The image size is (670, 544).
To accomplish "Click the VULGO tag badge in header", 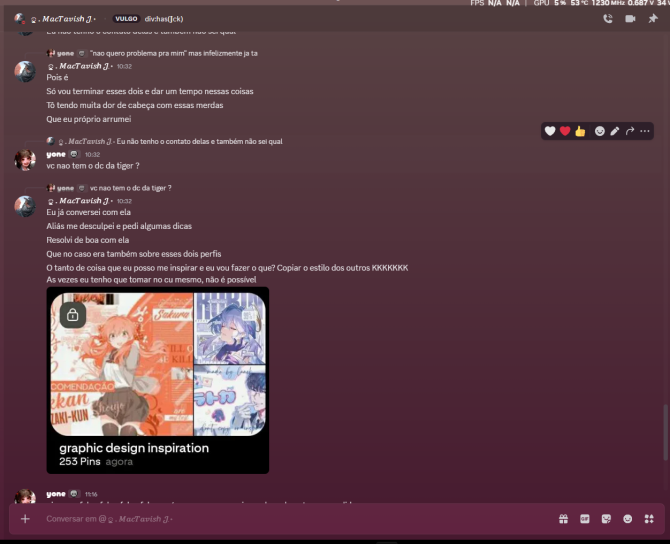I will pos(126,19).
